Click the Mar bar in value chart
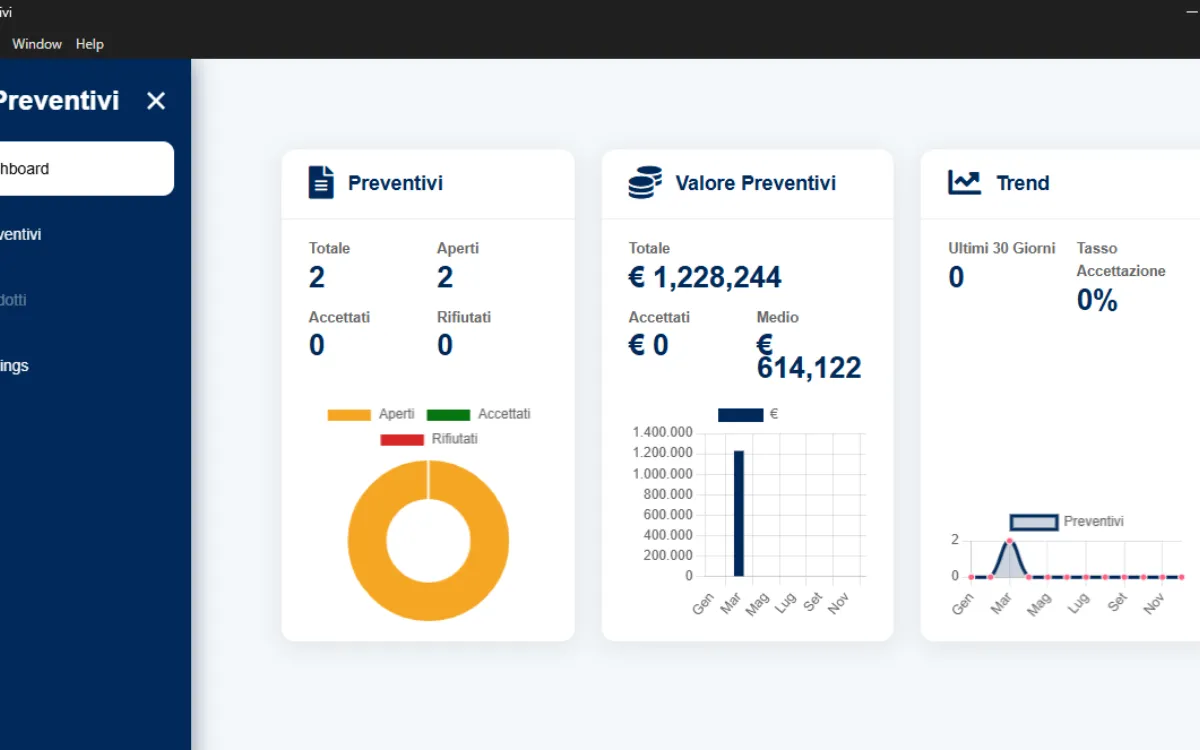The height and width of the screenshot is (750, 1200). (x=739, y=513)
